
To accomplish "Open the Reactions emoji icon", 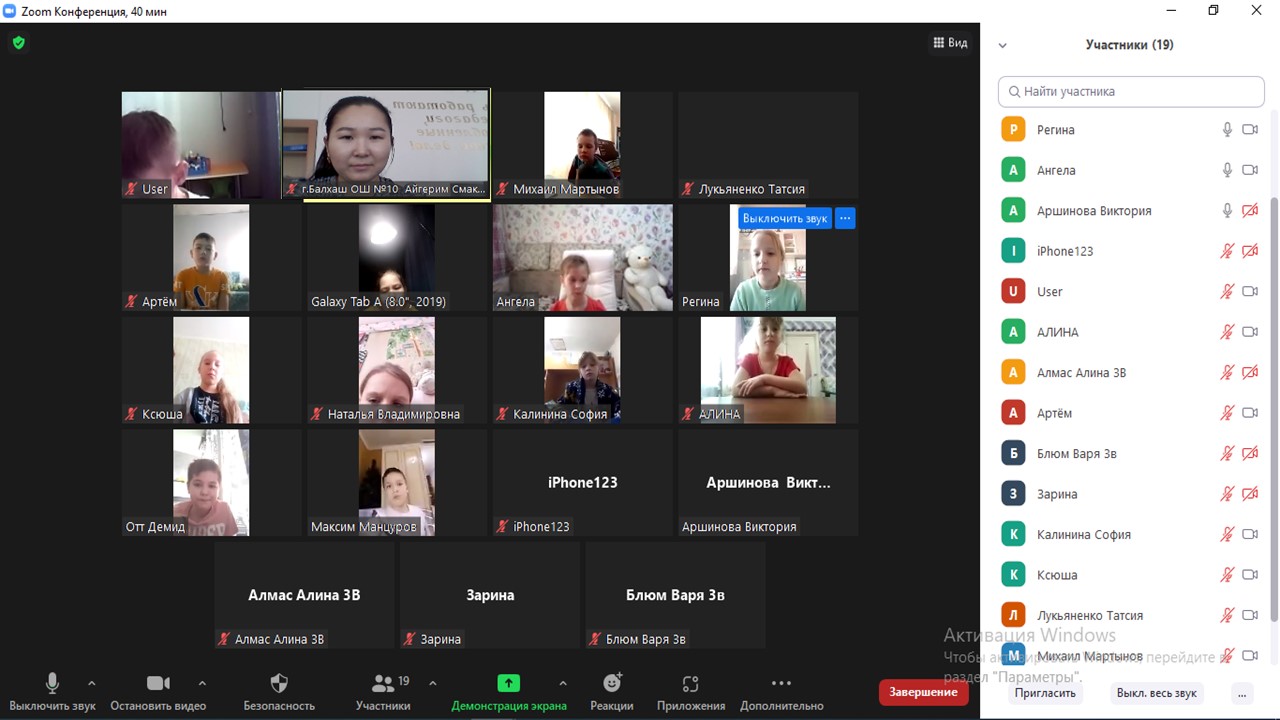I will point(612,683).
